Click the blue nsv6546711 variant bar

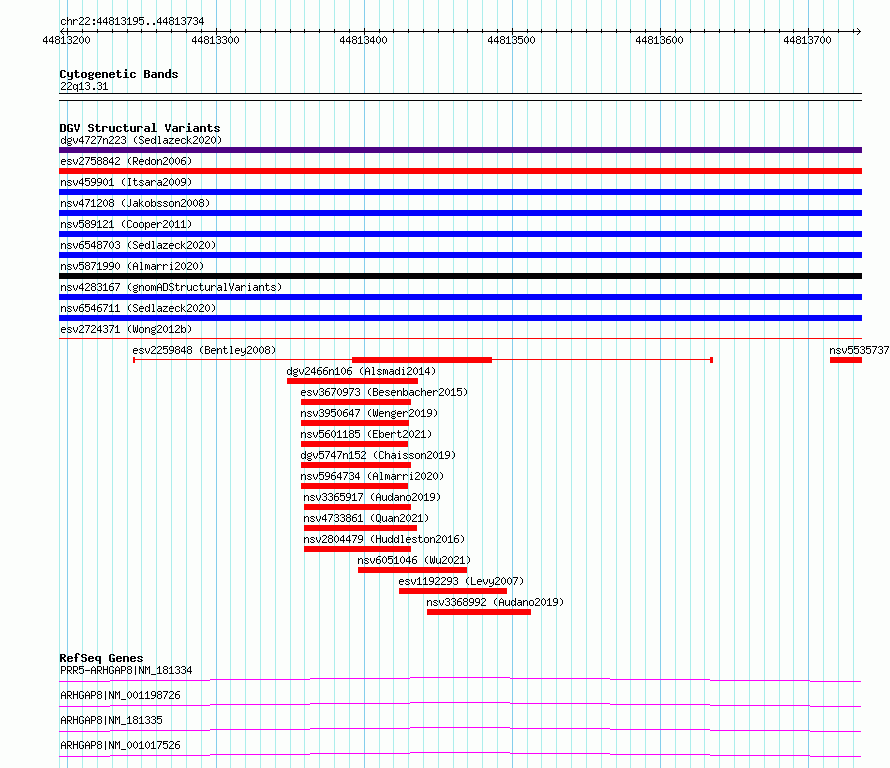[x=460, y=318]
